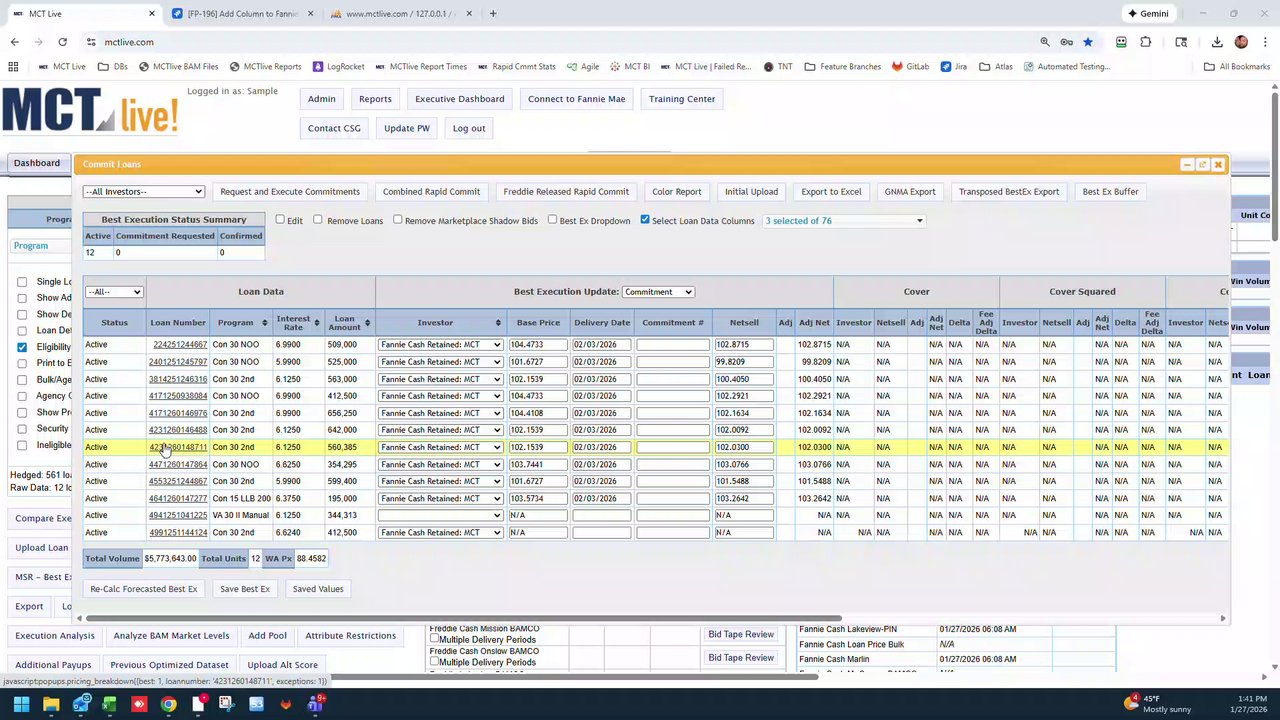Viewport: 1280px width, 720px height.
Task: Close the Commit Loans dialog
Action: [x=1218, y=165]
